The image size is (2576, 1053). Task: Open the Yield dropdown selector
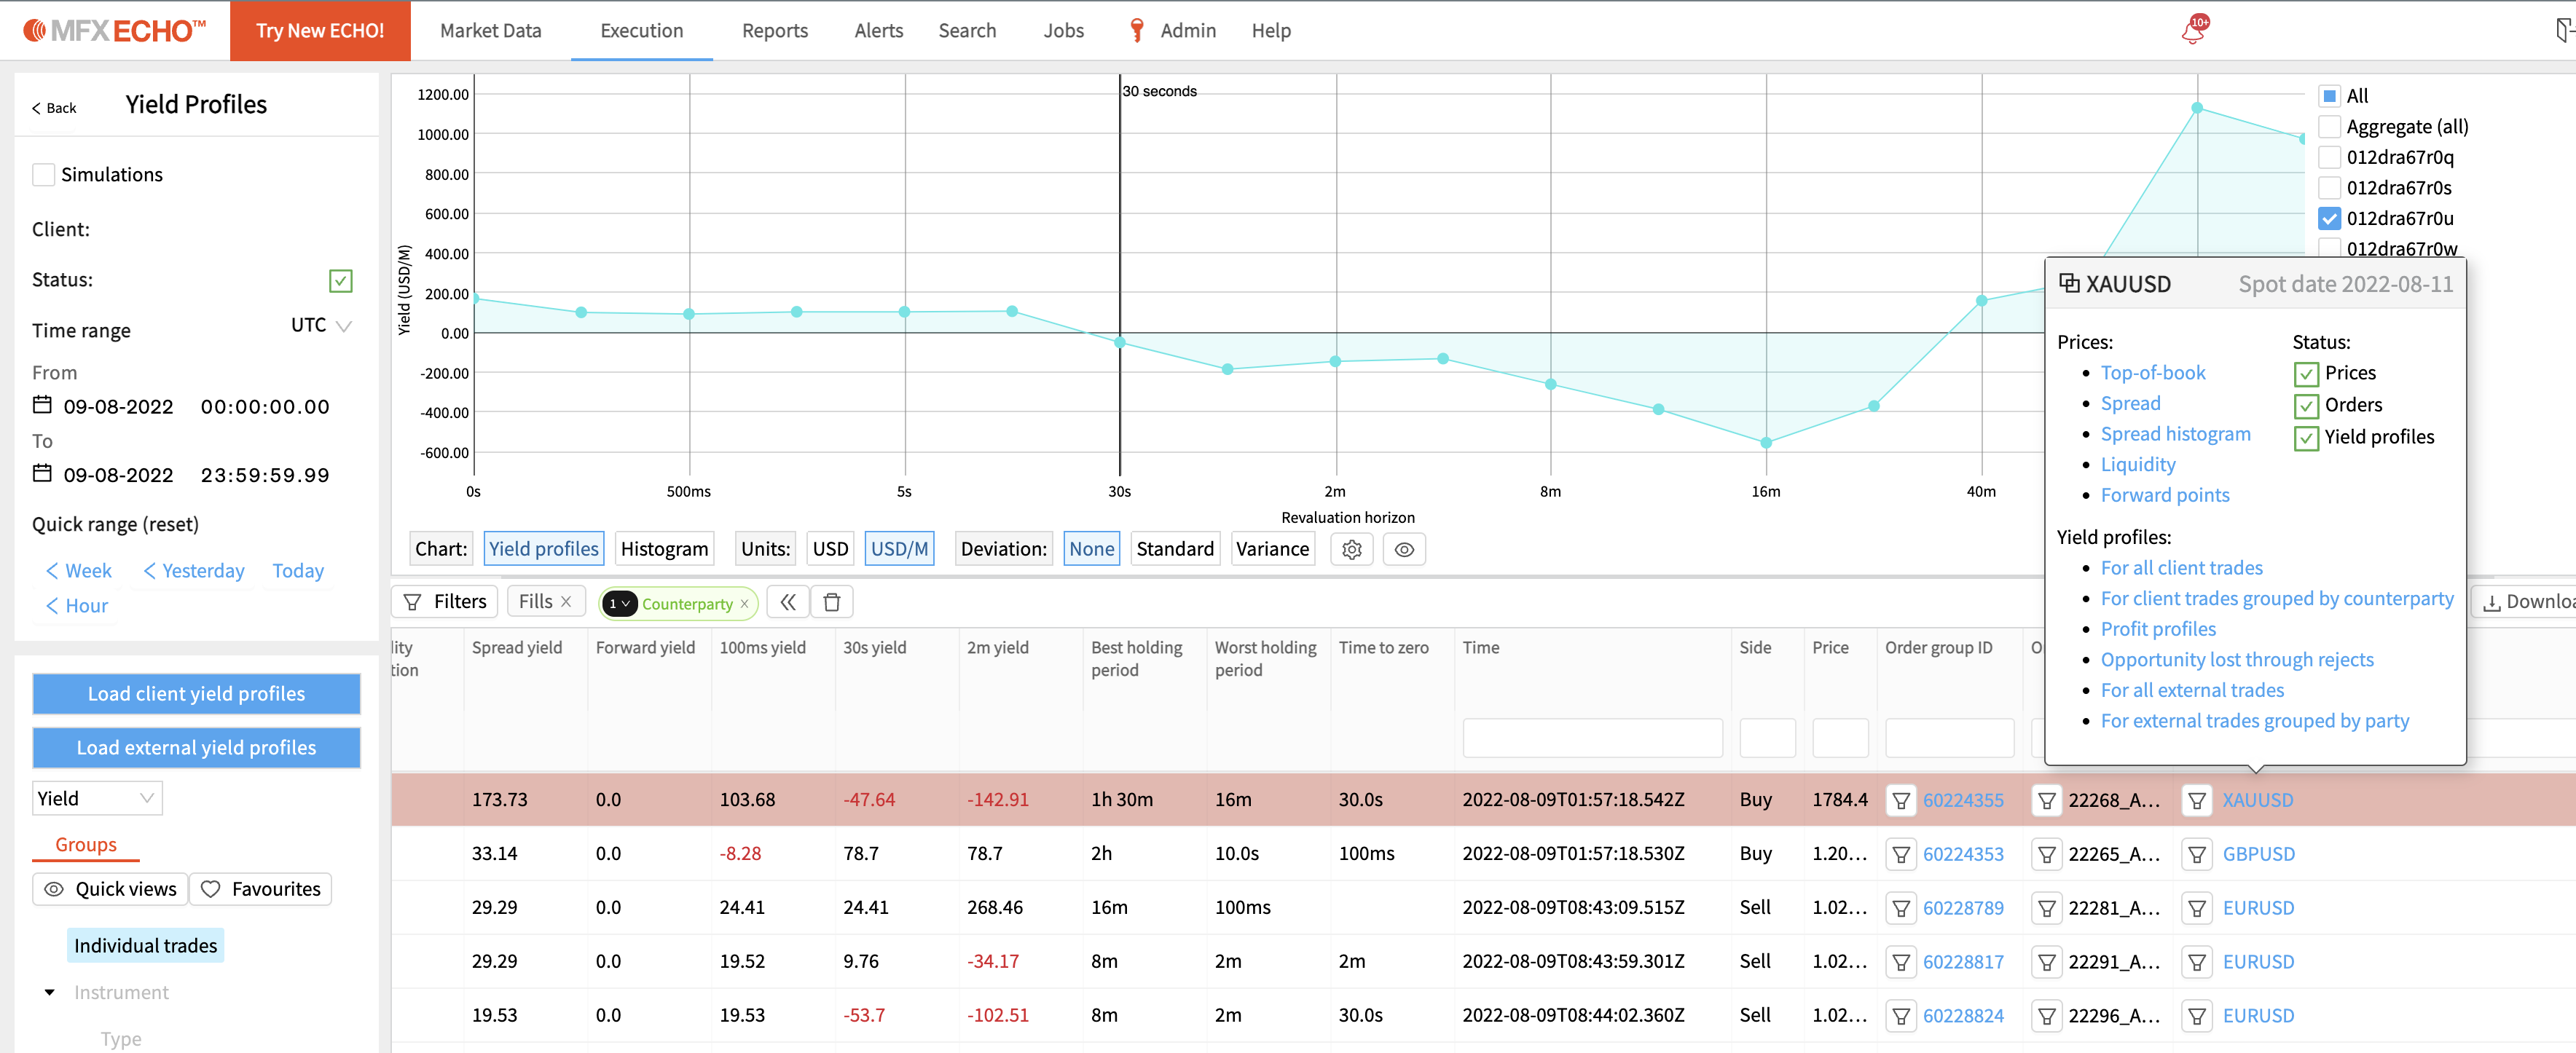click(97, 798)
